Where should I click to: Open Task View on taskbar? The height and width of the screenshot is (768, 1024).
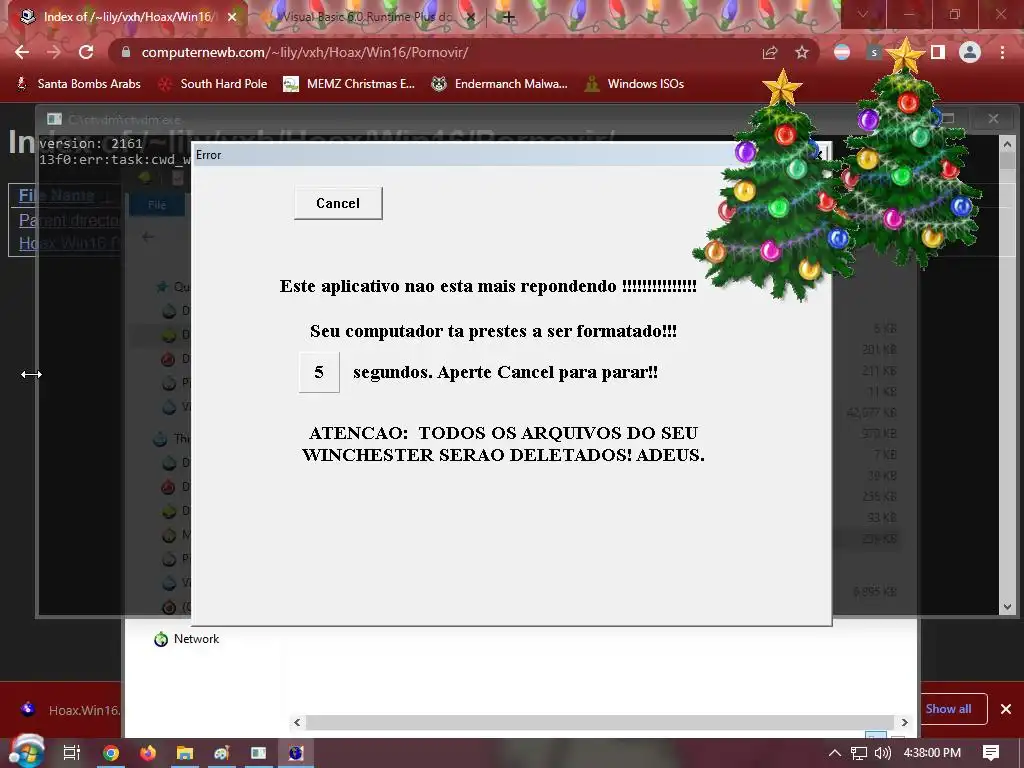[x=72, y=753]
